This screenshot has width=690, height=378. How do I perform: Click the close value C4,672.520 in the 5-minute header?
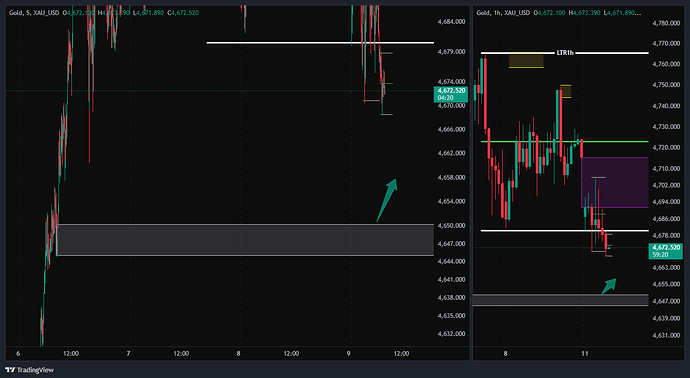[x=183, y=13]
